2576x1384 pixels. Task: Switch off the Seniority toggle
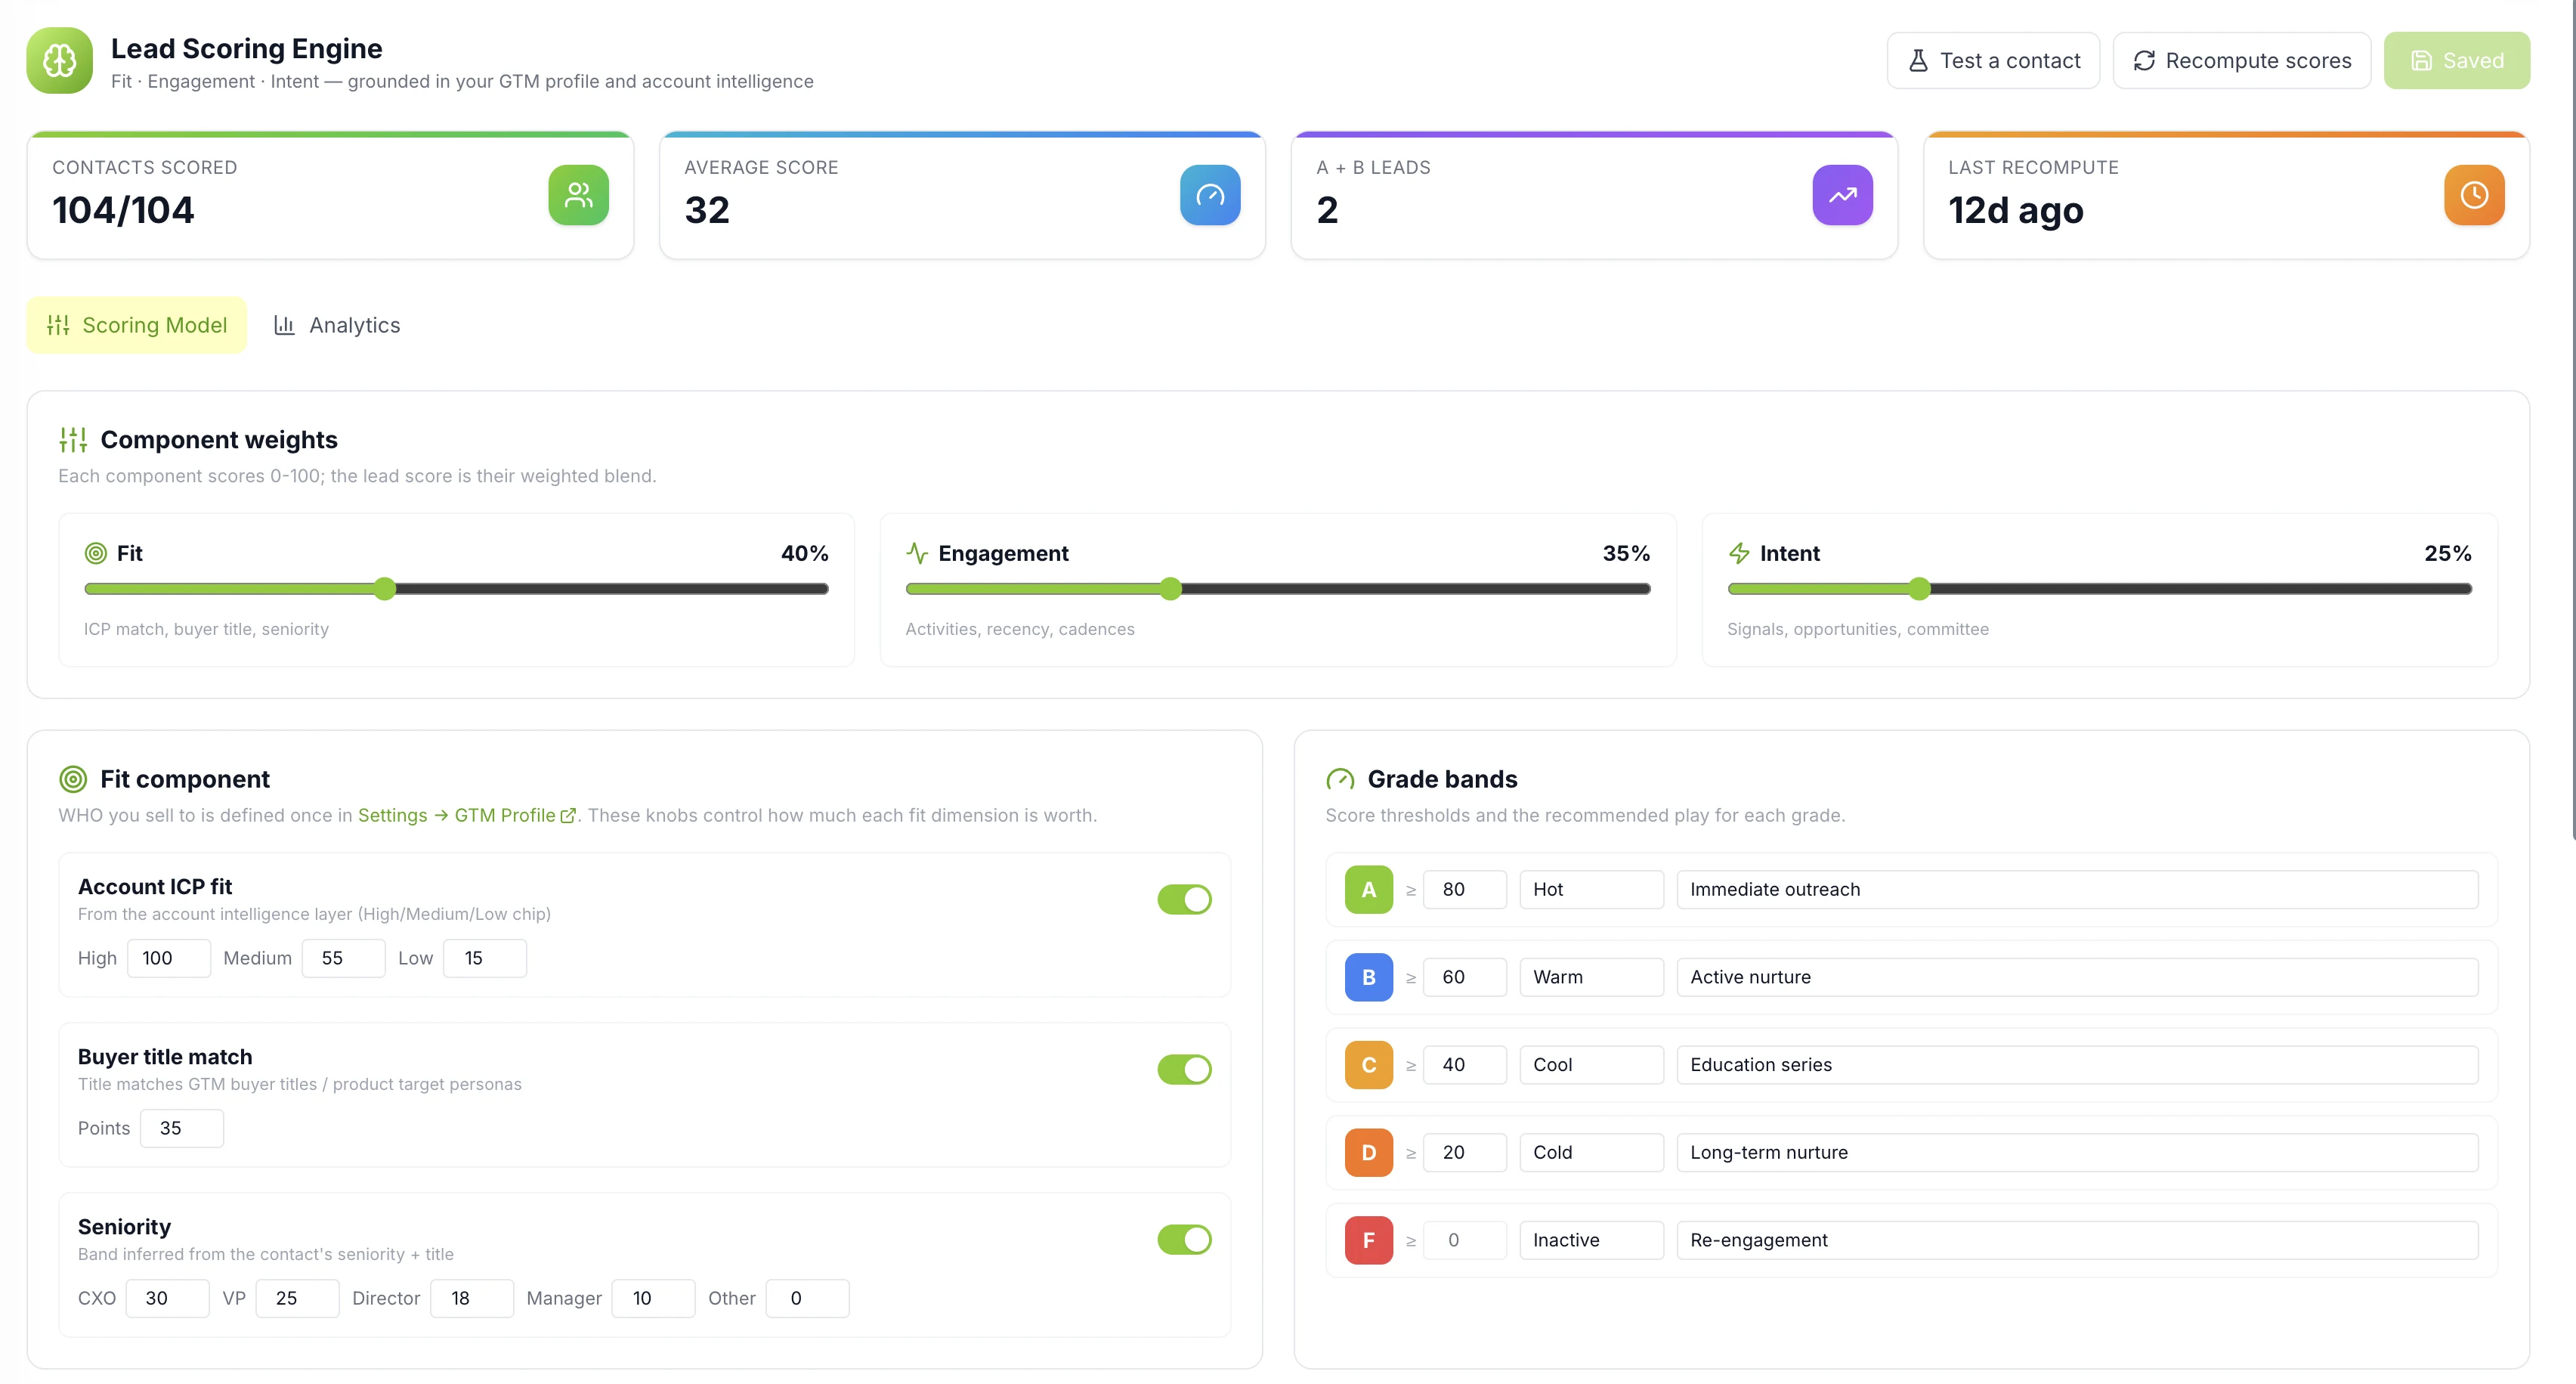coord(1184,1239)
